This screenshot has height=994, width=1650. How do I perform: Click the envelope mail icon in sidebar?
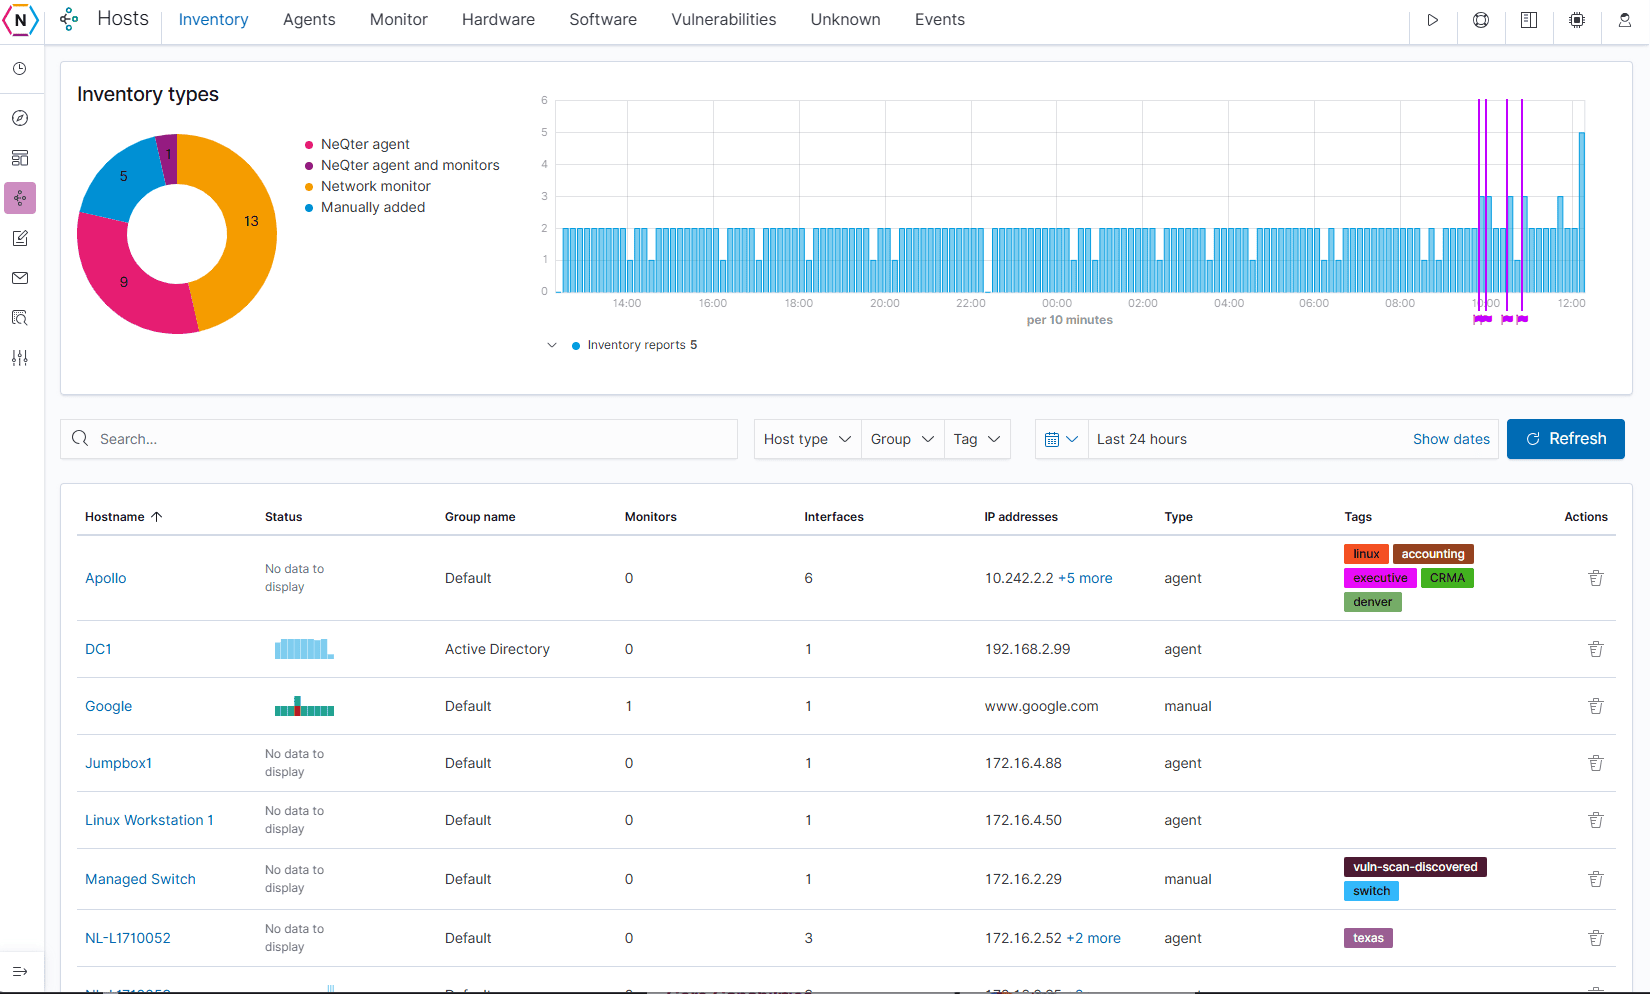pos(20,278)
